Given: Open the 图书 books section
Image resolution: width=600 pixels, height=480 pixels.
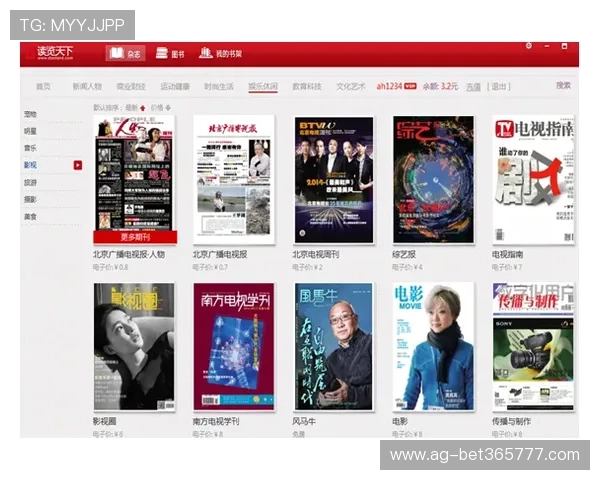Looking at the screenshot, I should click(x=170, y=54).
